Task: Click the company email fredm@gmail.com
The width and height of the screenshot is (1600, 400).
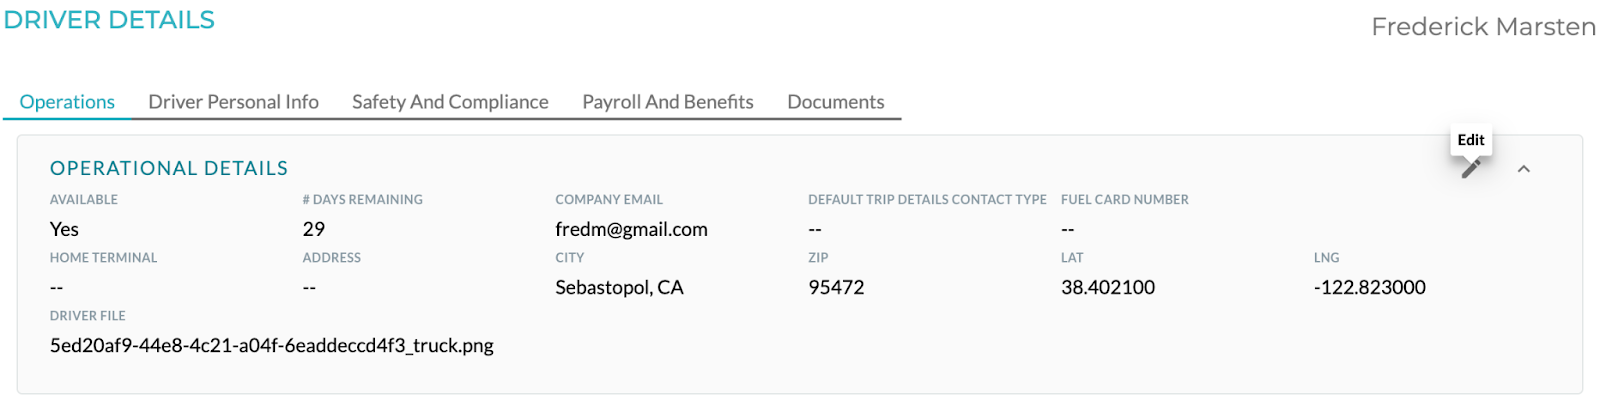Action: point(631,230)
